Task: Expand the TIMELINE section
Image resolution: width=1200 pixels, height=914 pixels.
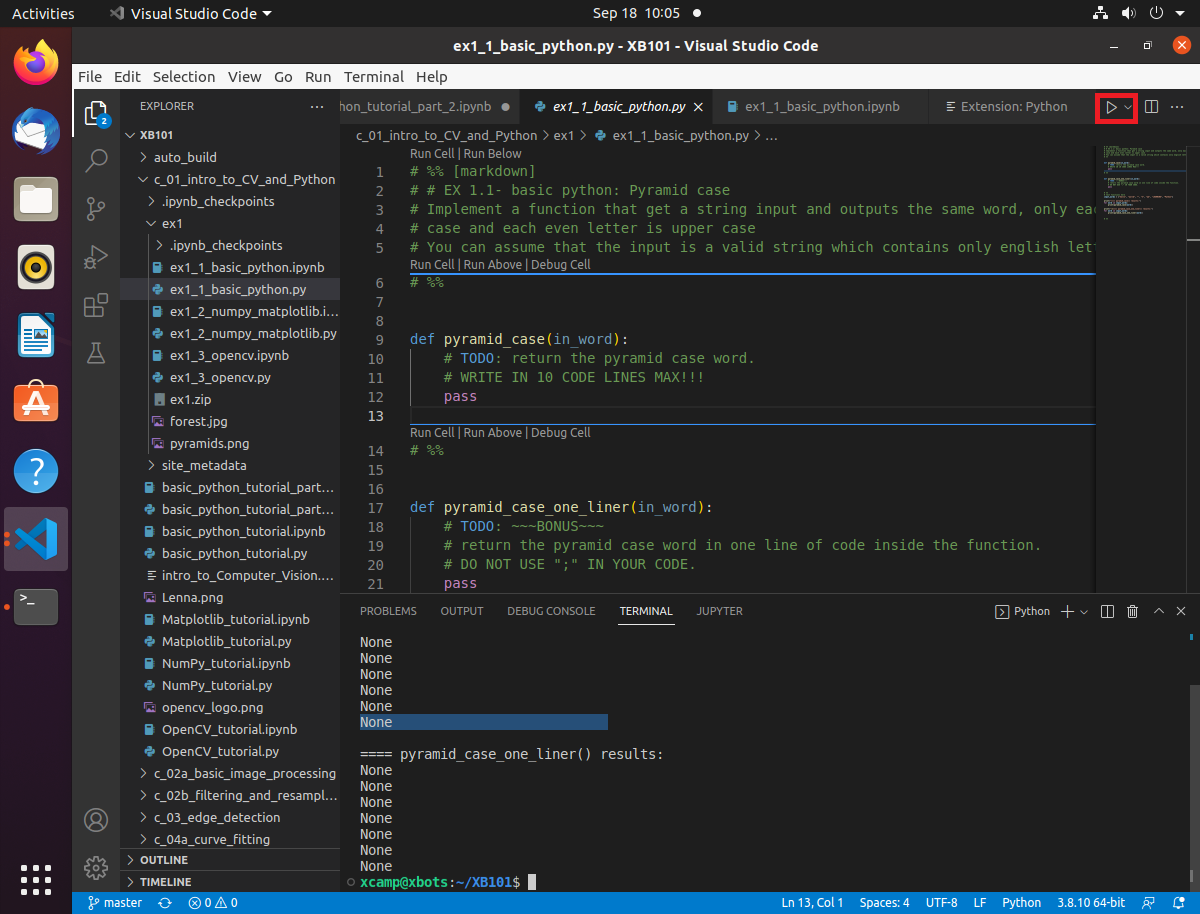Action: coord(230,882)
